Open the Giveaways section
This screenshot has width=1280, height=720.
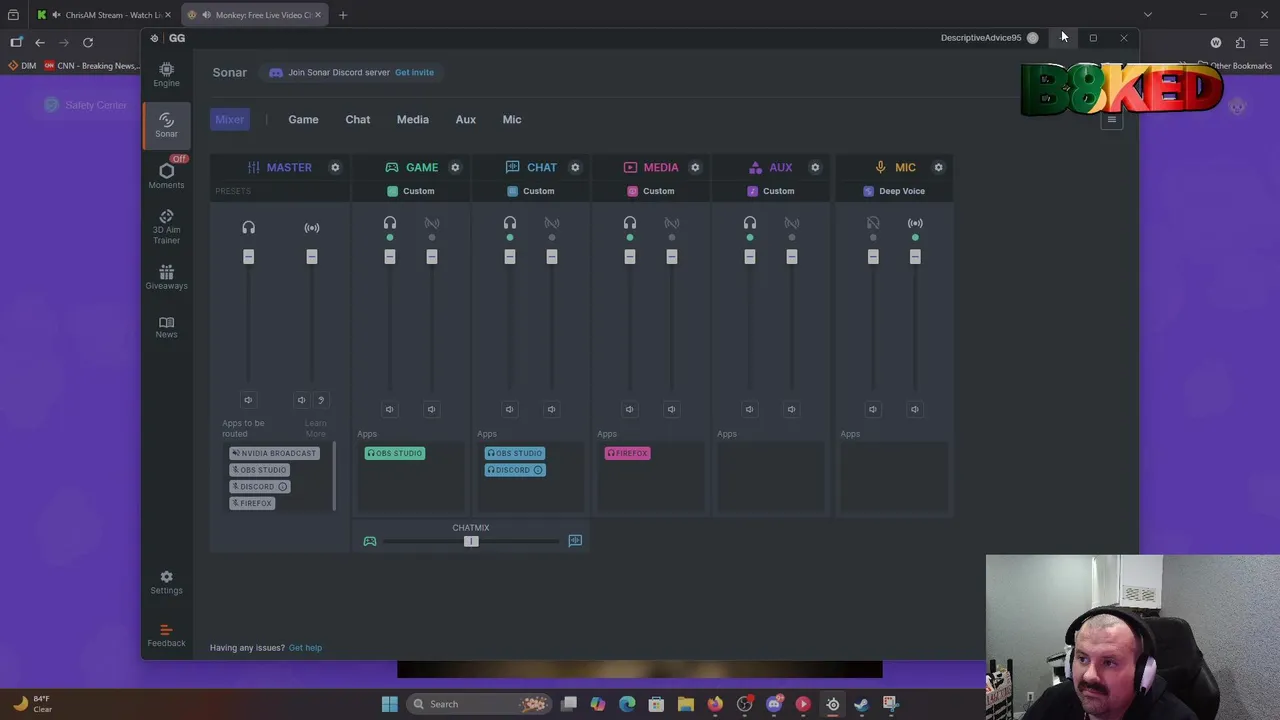(x=166, y=277)
